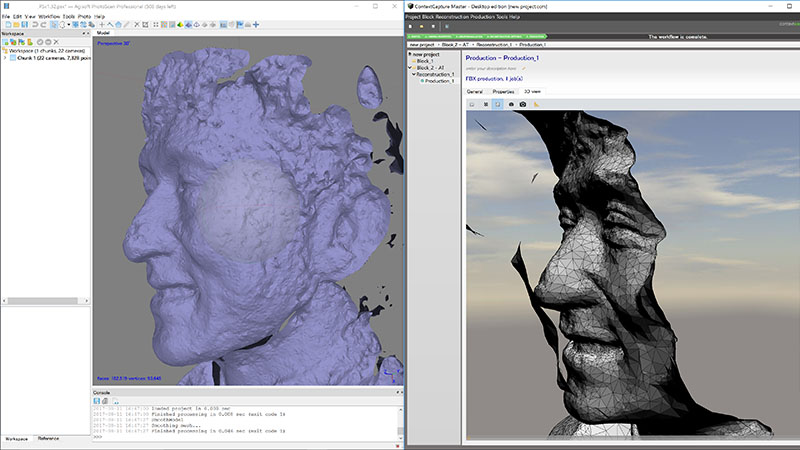Switch to the Workspace tab at bottom

(x=16, y=438)
